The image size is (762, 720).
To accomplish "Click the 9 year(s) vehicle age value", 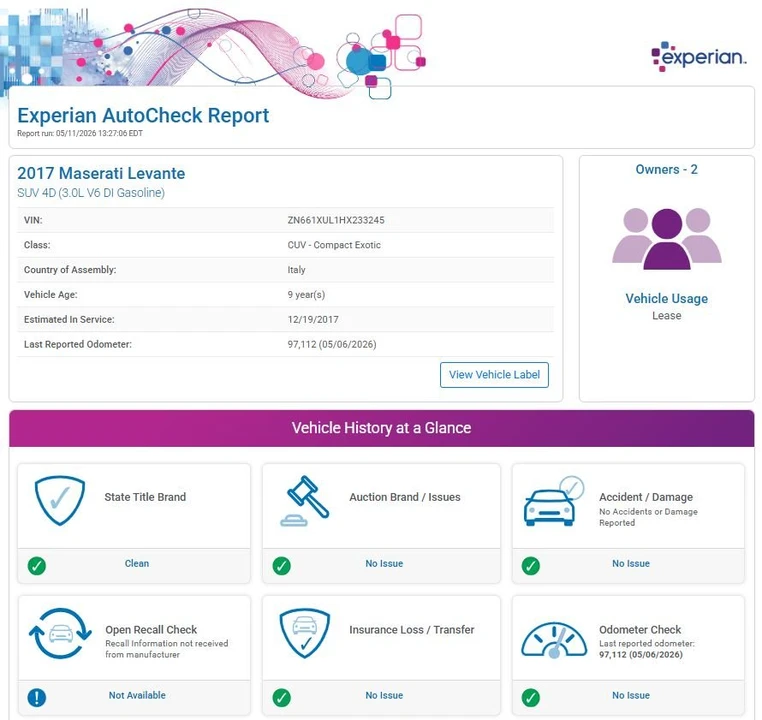I will click(306, 294).
